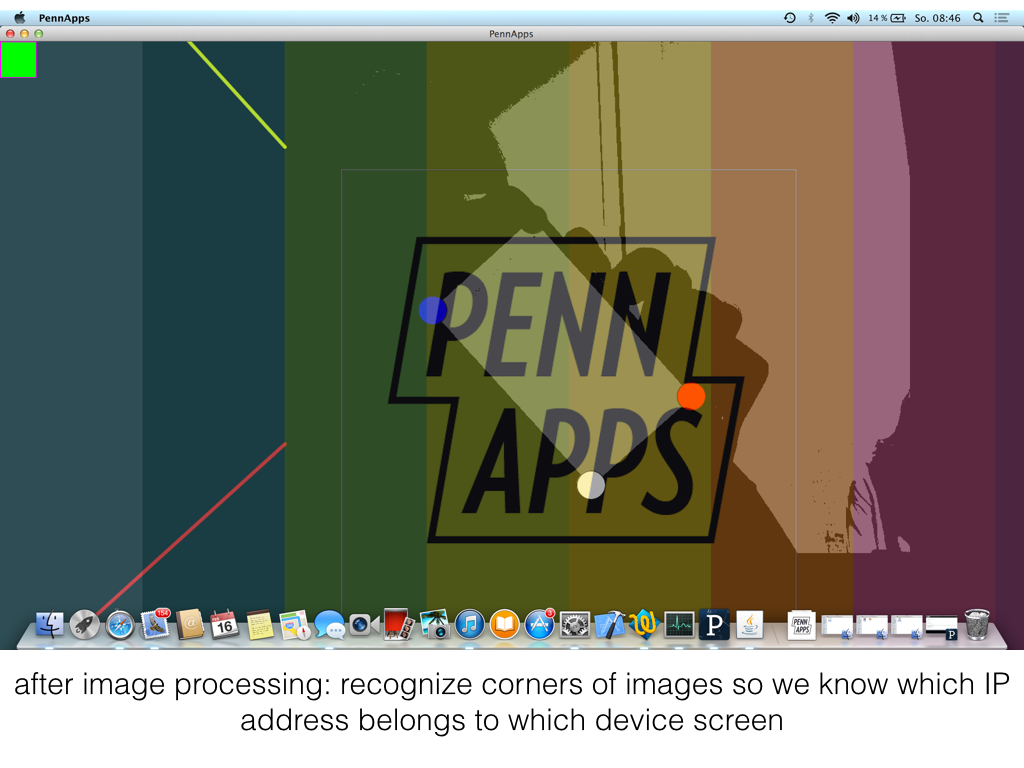The height and width of the screenshot is (768, 1024).
Task: Open Safari compass icon in dock
Action: 120,625
